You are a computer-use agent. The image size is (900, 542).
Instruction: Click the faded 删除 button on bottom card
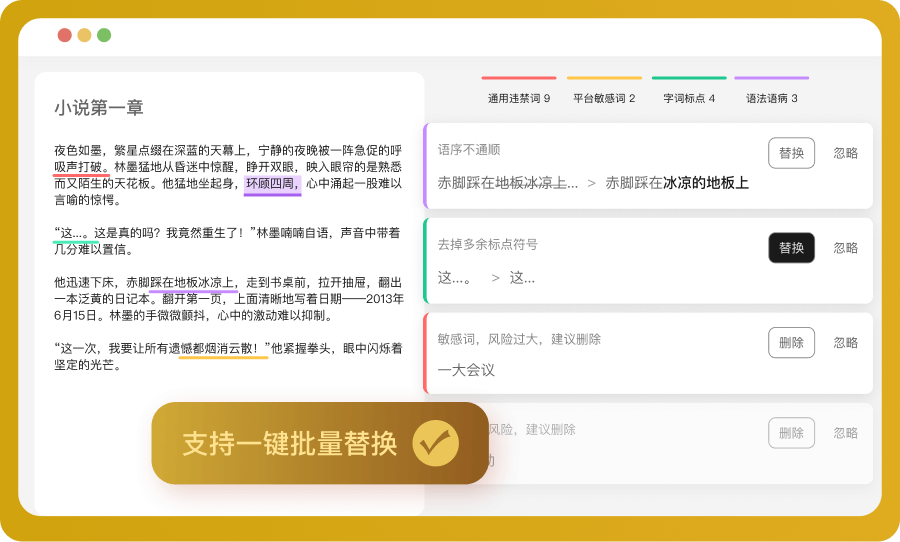(791, 433)
